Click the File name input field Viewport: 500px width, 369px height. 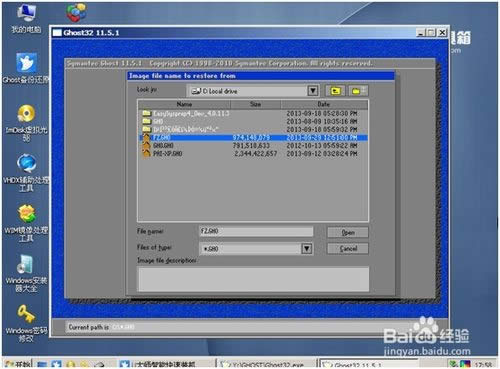(x=256, y=231)
